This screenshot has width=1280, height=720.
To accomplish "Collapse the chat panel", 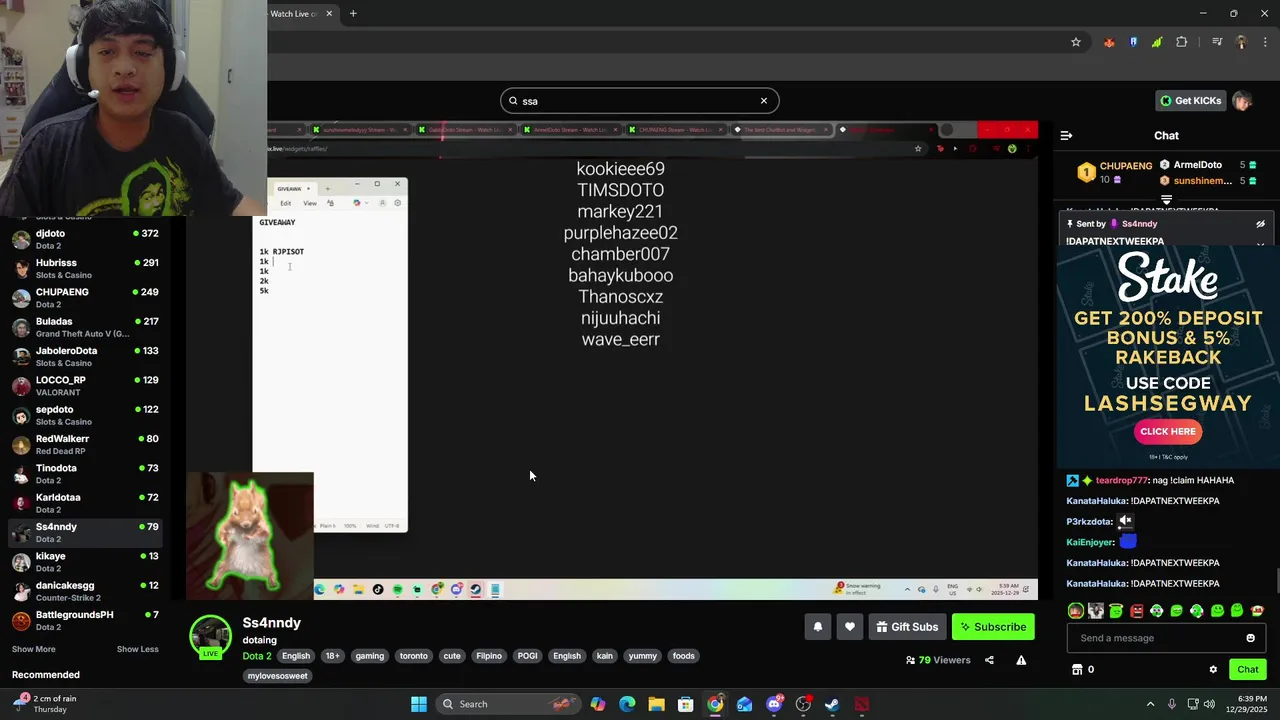I will click(x=1066, y=135).
